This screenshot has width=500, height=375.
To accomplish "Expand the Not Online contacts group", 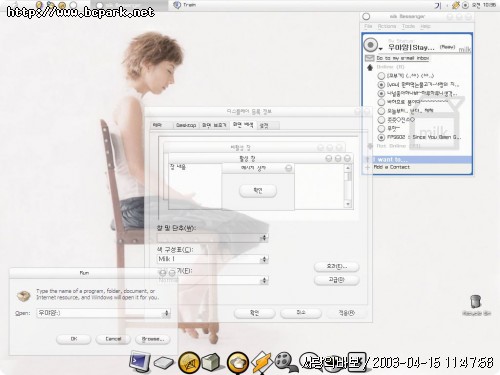I will [x=369, y=146].
